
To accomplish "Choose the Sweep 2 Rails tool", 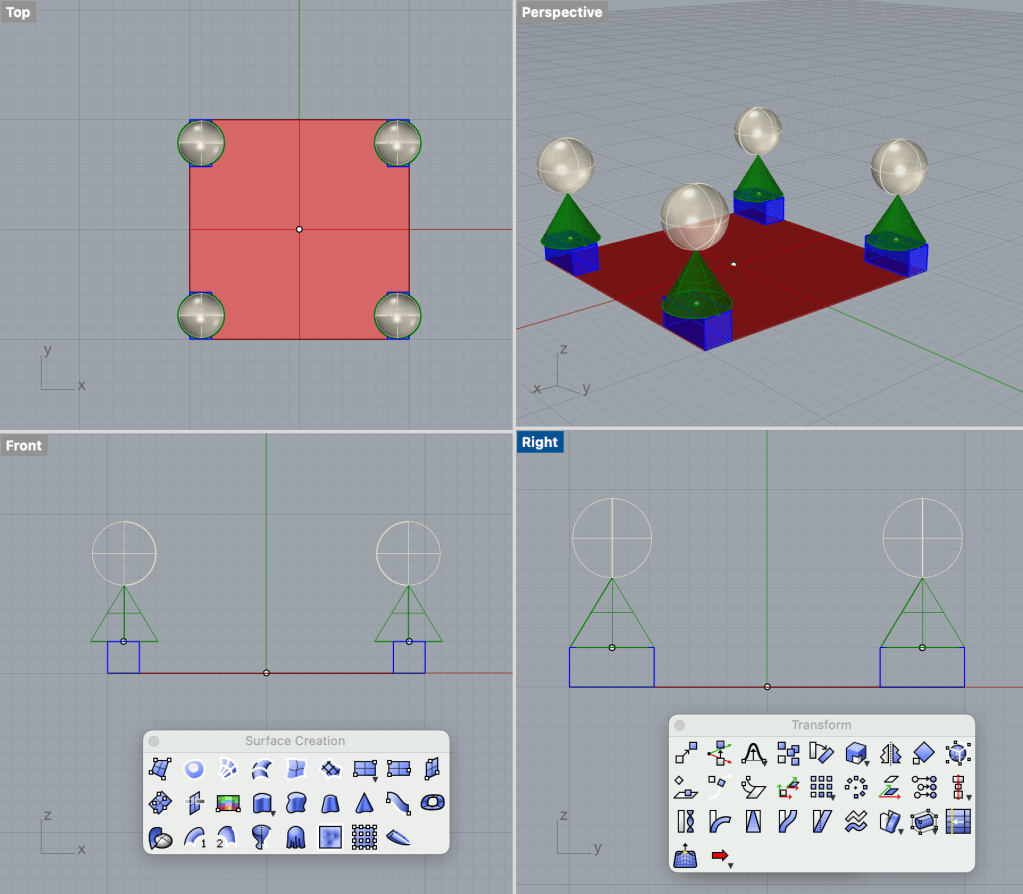I will coord(228,837).
